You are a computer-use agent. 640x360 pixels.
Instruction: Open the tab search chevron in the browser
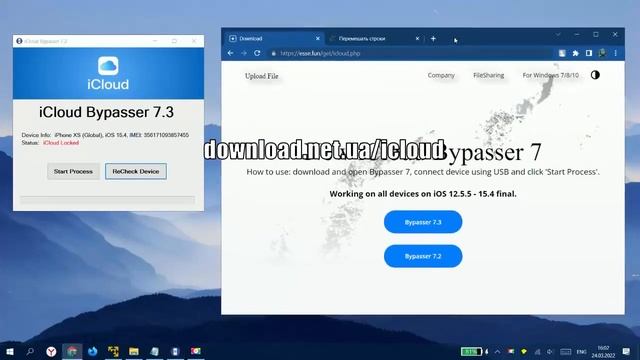coord(558,35)
